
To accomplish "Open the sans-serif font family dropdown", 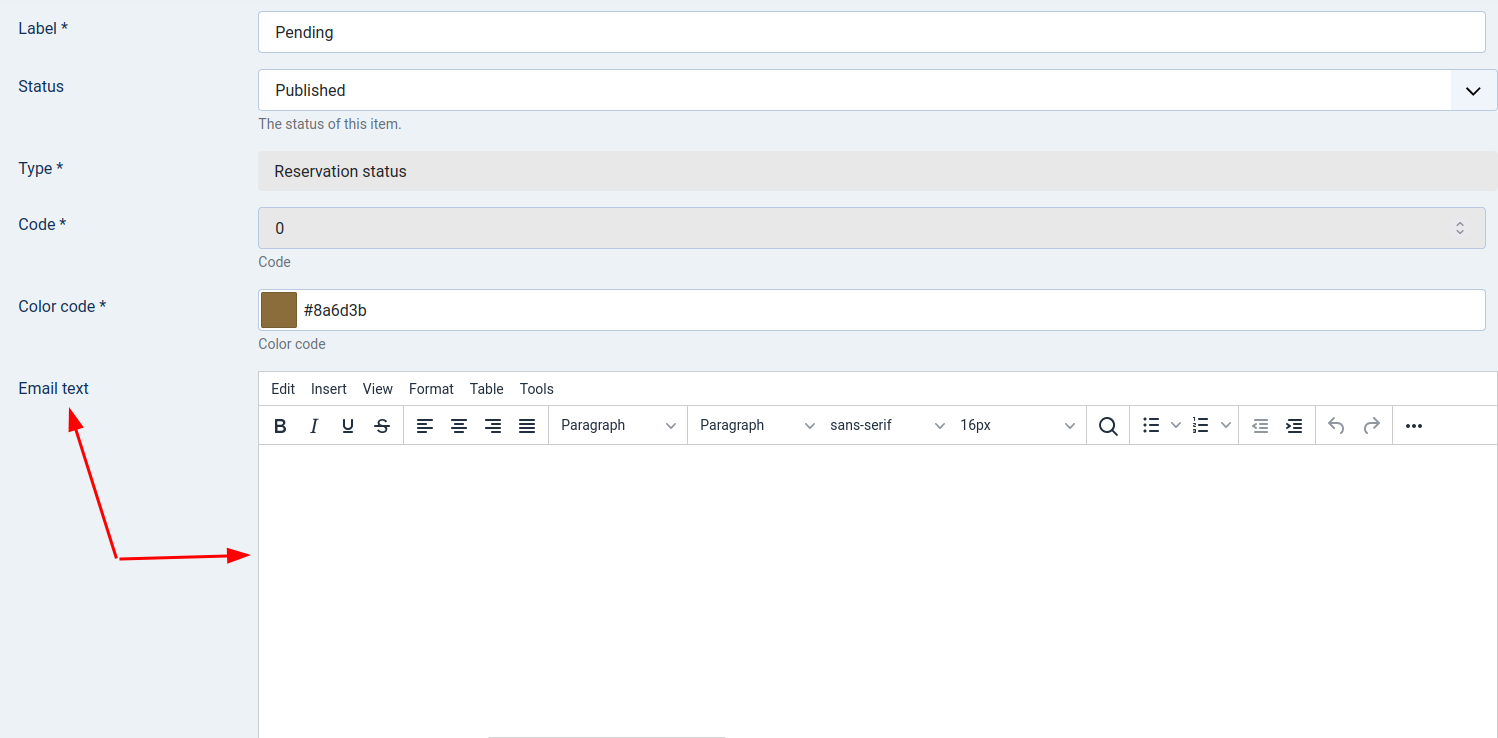I will pyautogui.click(x=887, y=426).
